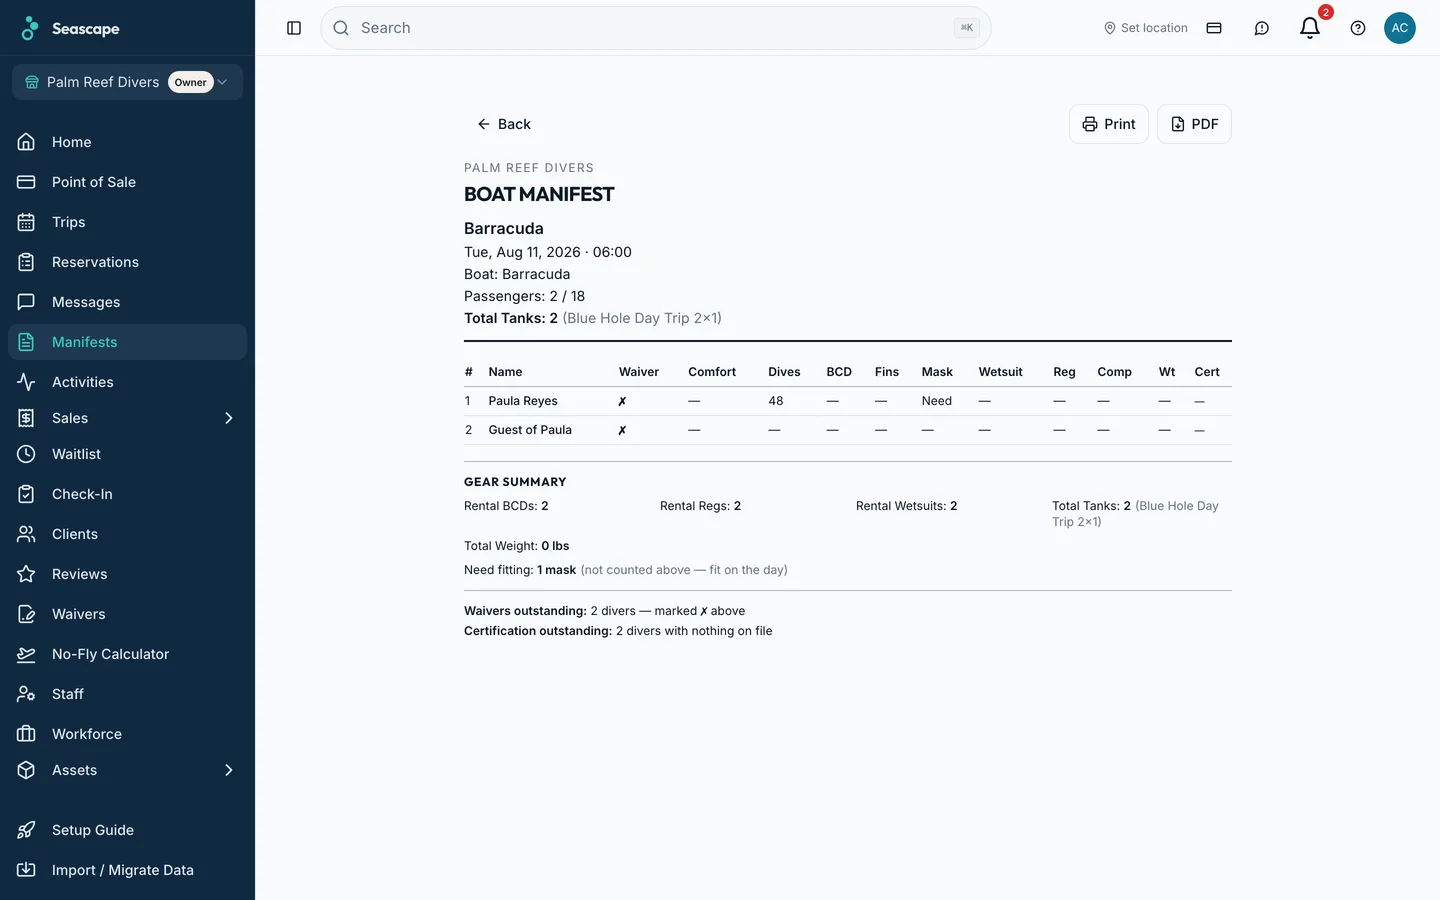Click the Wetsuit column header
The width and height of the screenshot is (1440, 900).
(x=1001, y=372)
